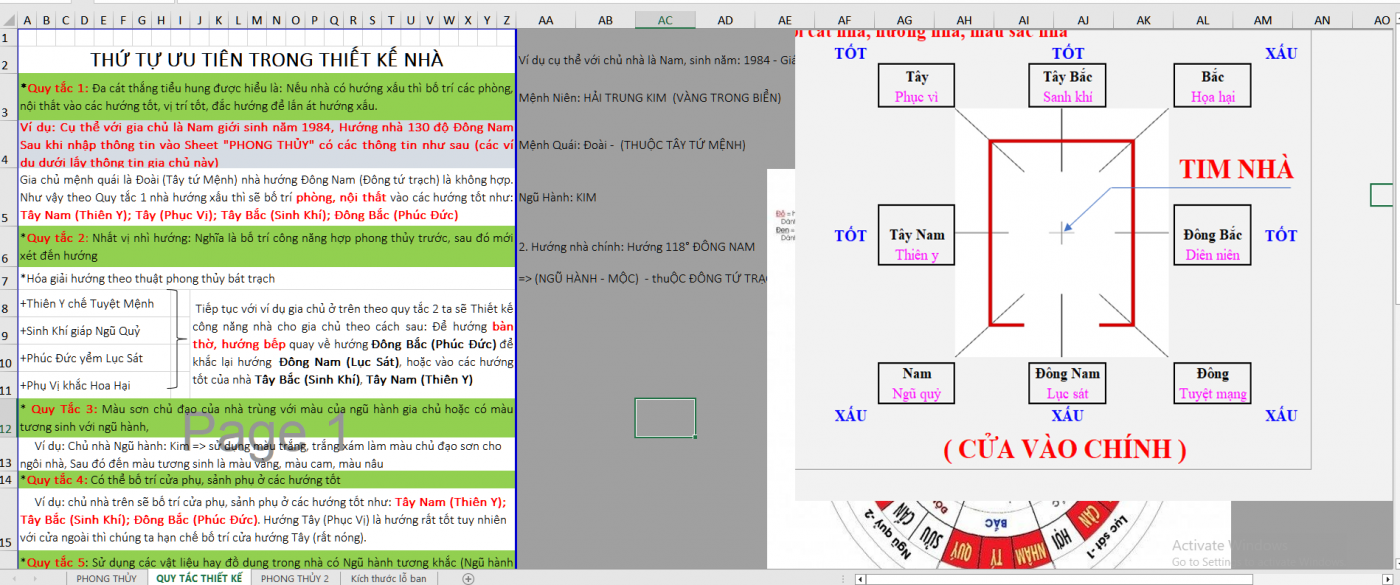The height and width of the screenshot is (585, 1400).
Task: Add a new sheet with plus button
Action: (x=468, y=578)
